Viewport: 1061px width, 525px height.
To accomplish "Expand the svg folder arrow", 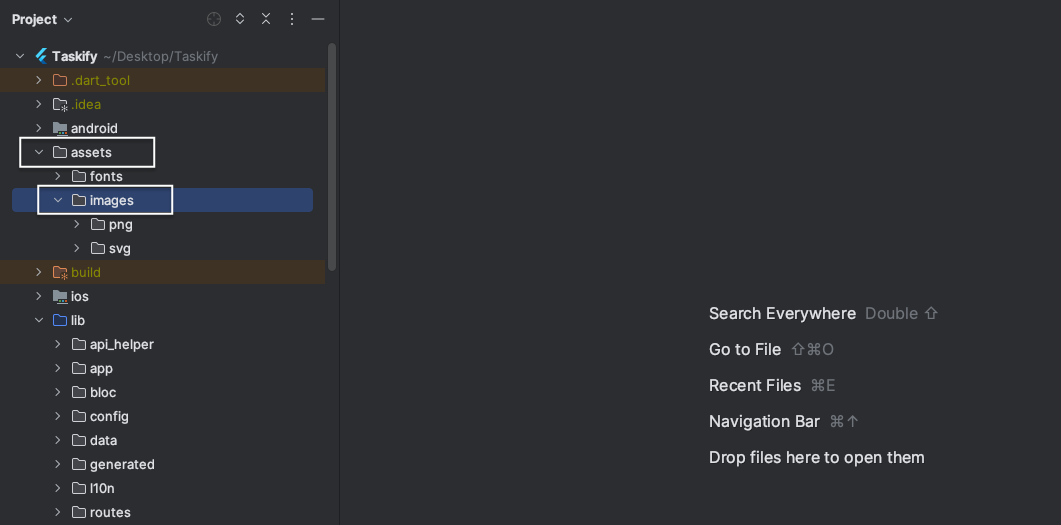I will pyautogui.click(x=77, y=248).
